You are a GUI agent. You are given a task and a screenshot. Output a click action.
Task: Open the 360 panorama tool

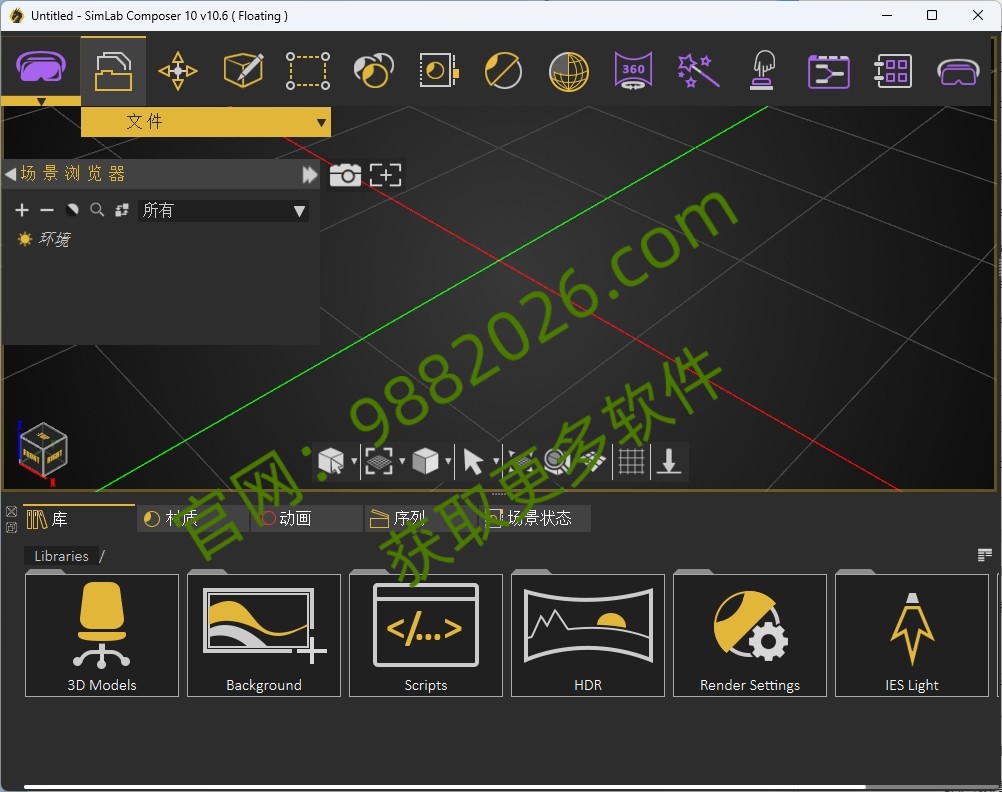point(633,70)
